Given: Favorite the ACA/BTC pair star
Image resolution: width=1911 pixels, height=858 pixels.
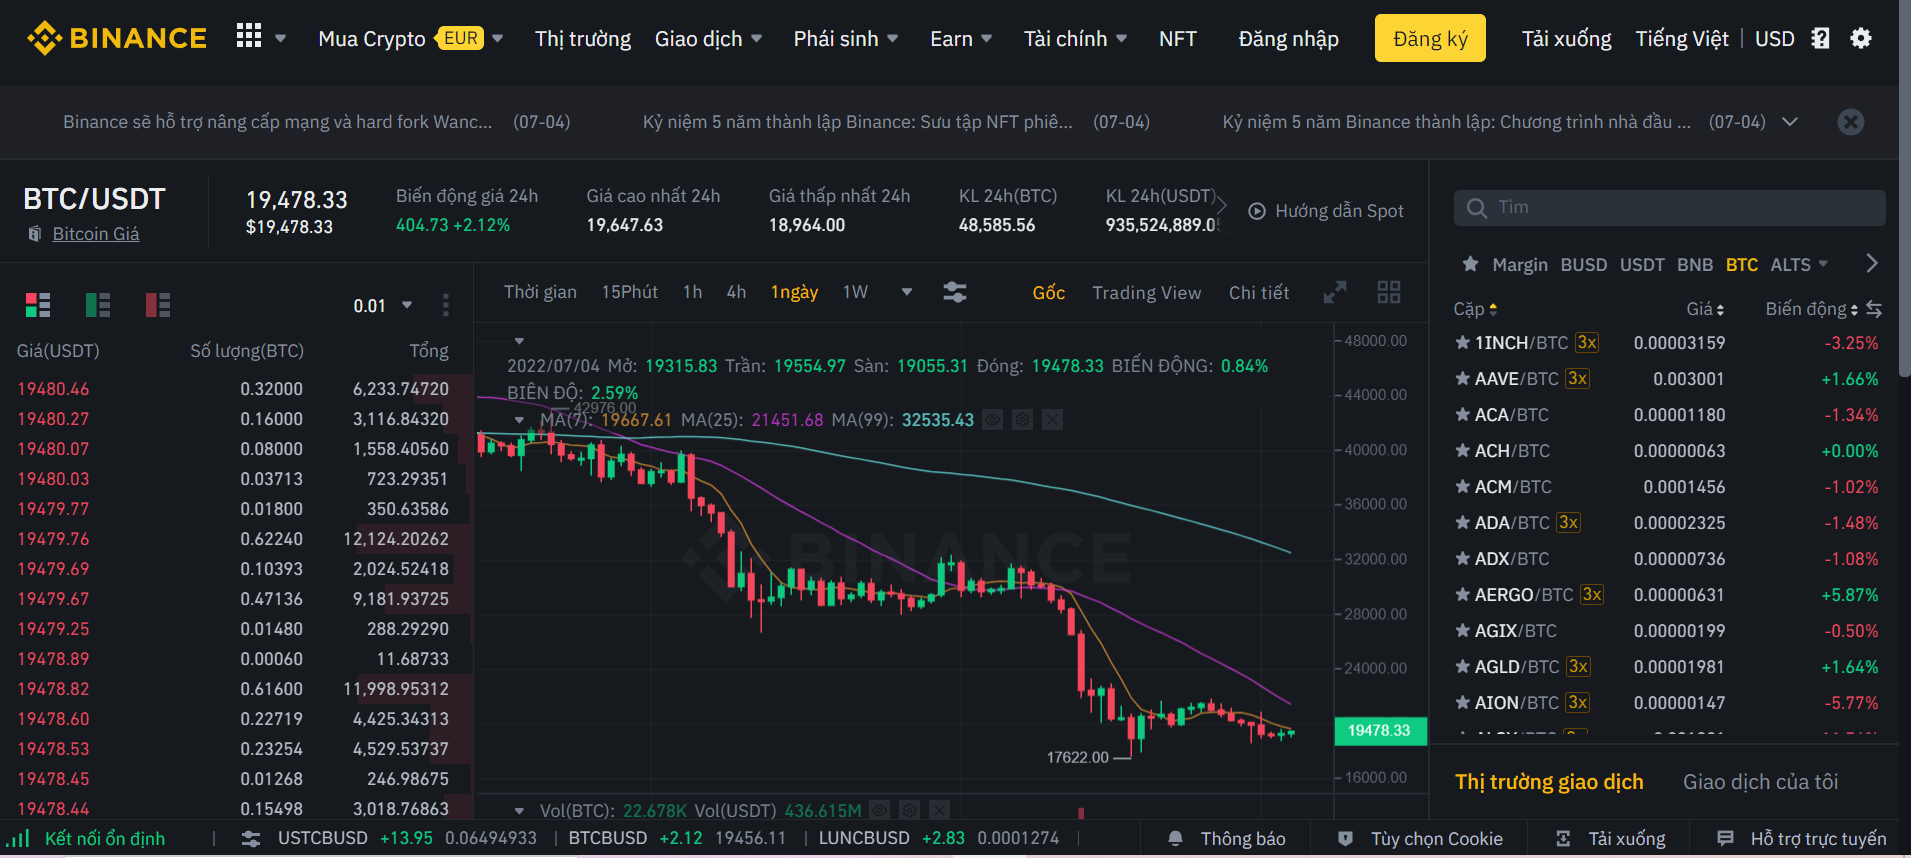Looking at the screenshot, I should pyautogui.click(x=1463, y=415).
